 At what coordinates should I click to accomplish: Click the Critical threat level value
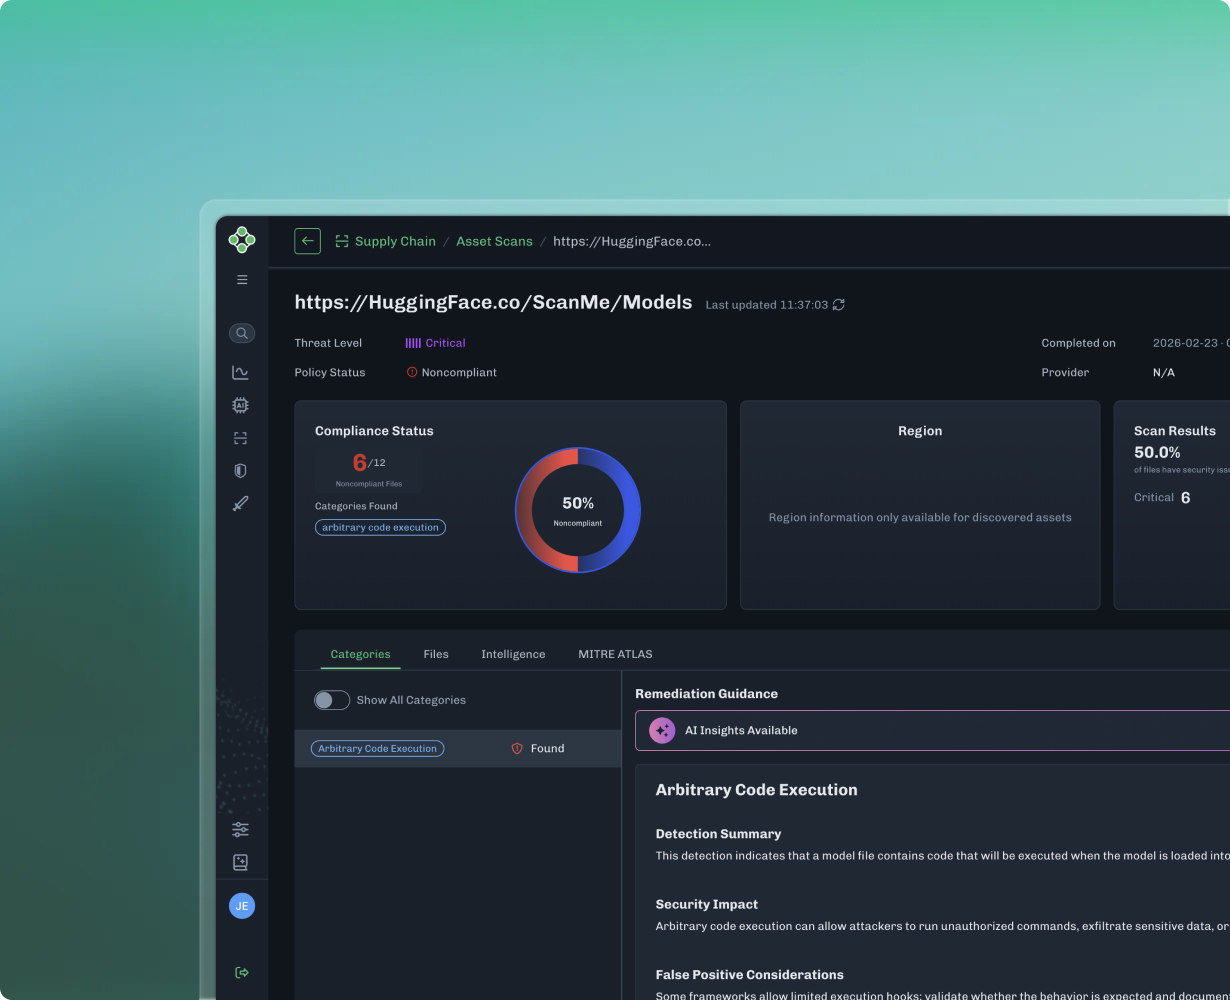(x=445, y=343)
